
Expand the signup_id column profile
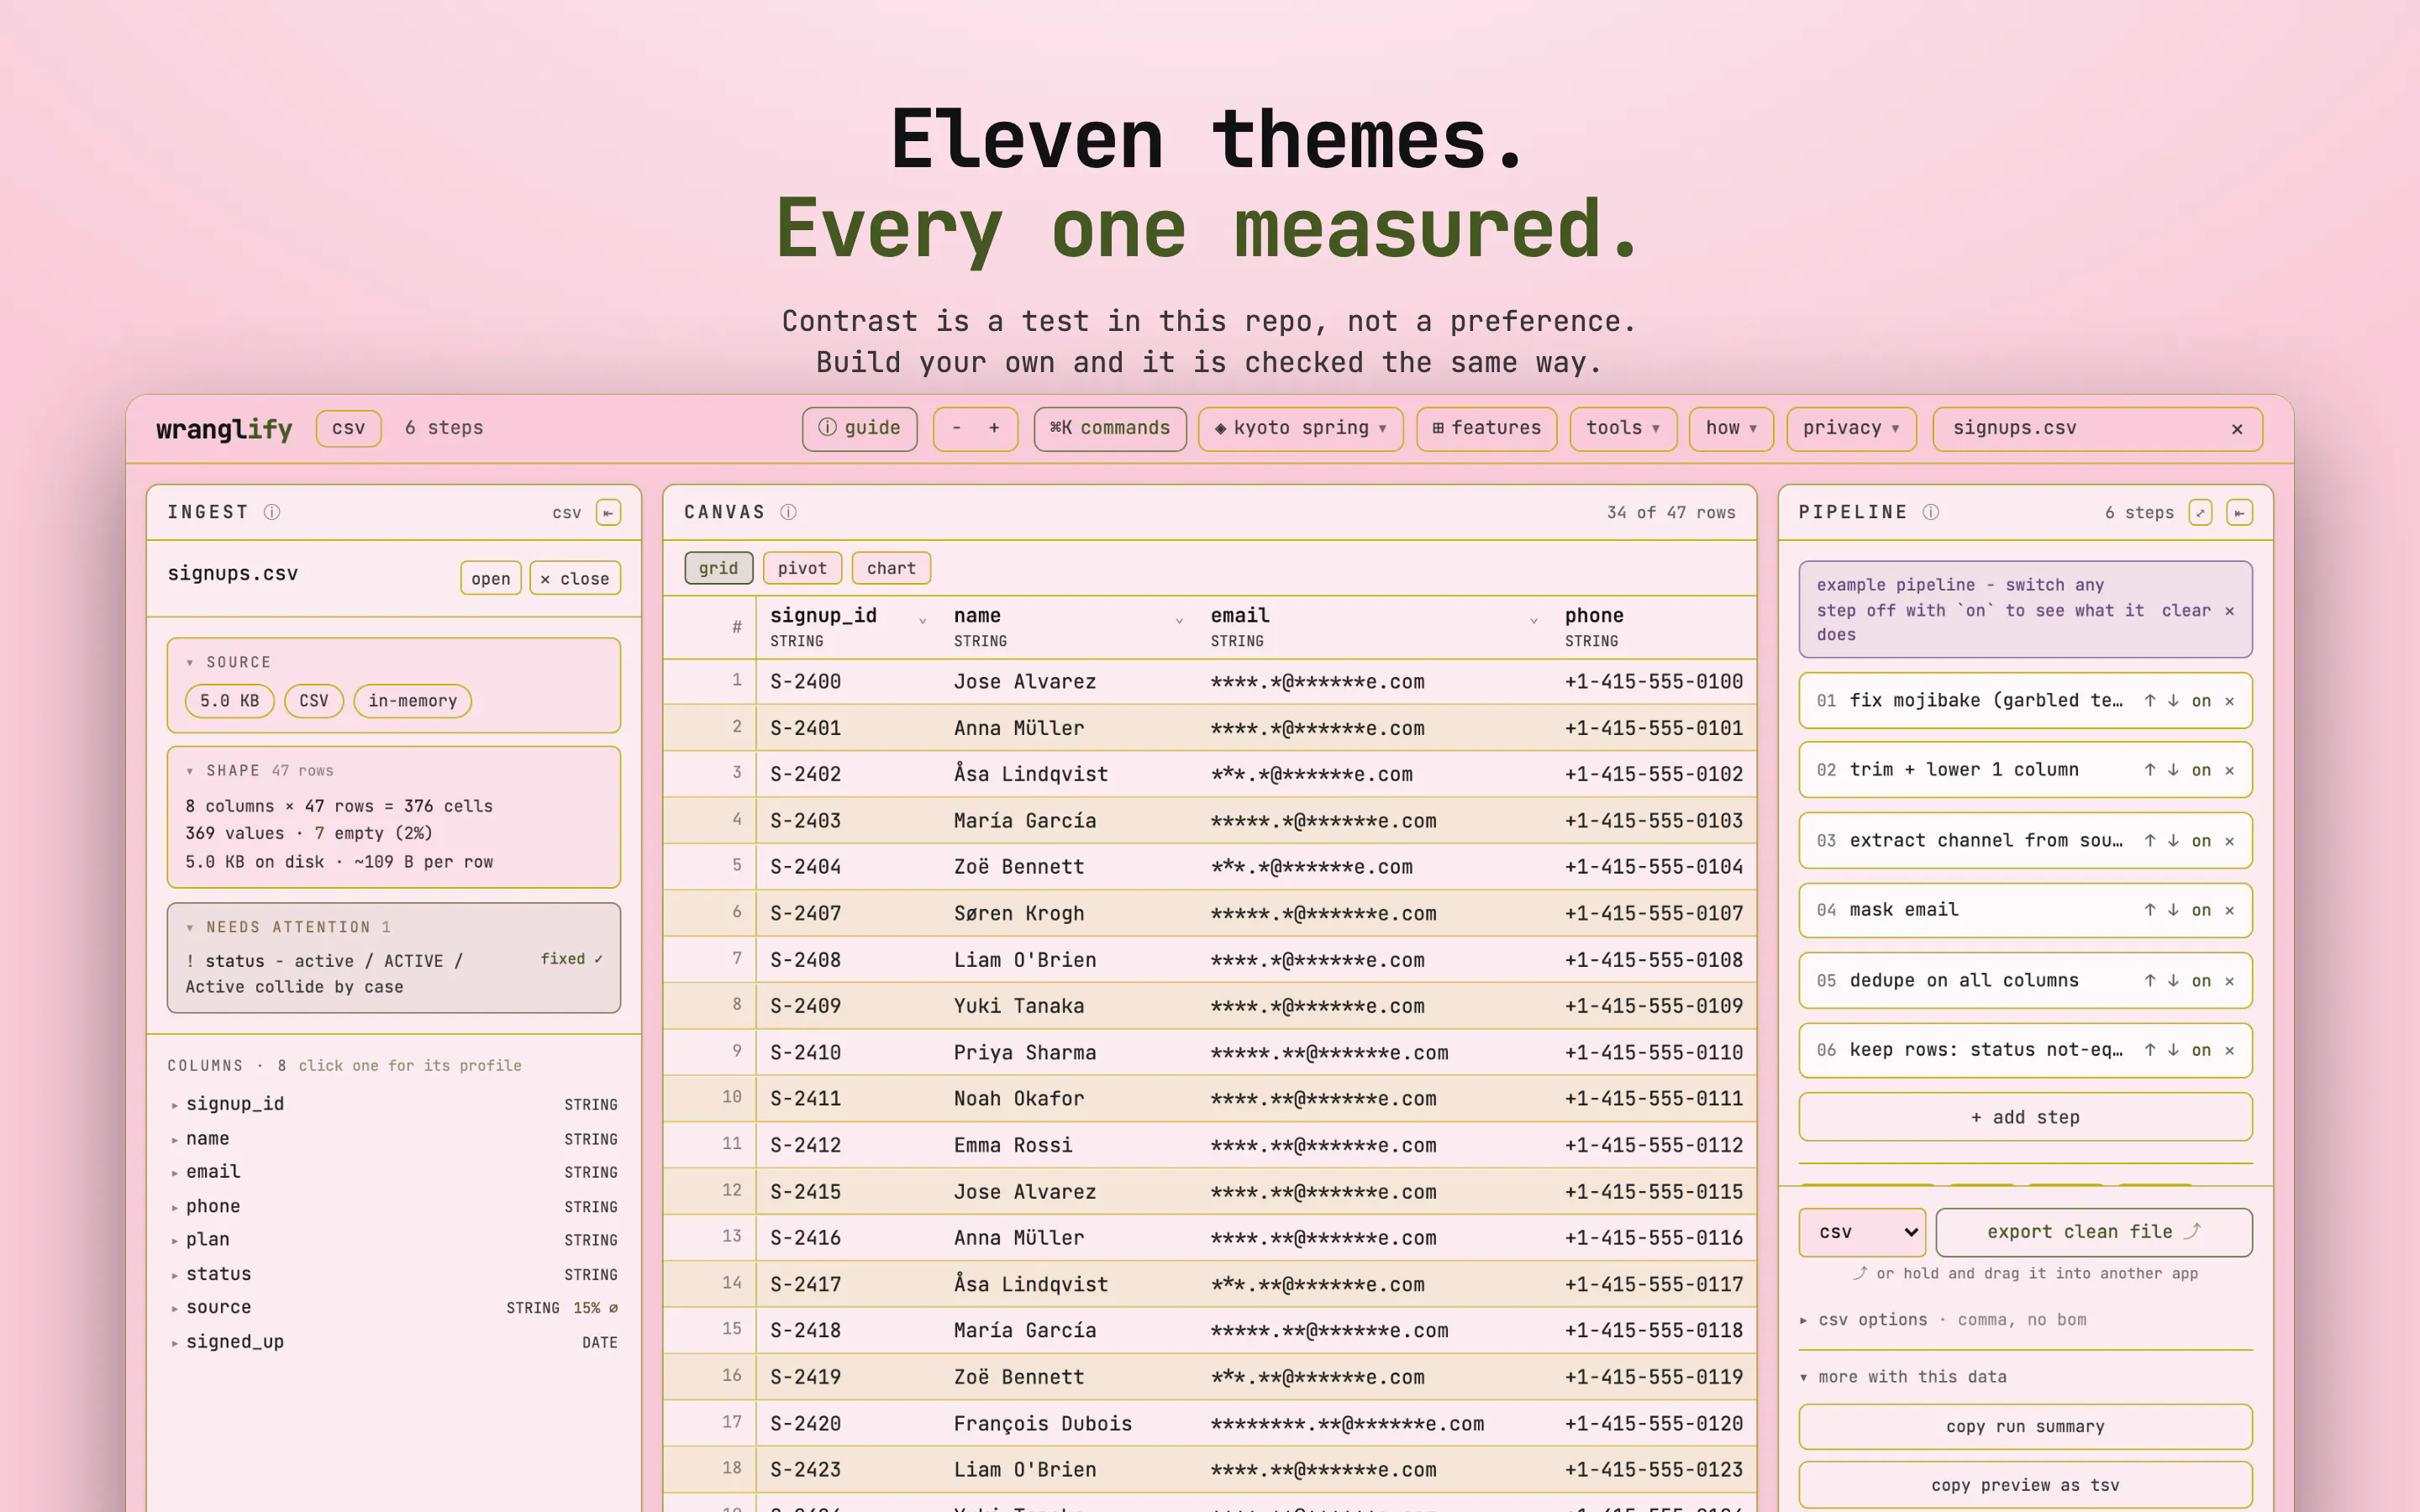394,1104
